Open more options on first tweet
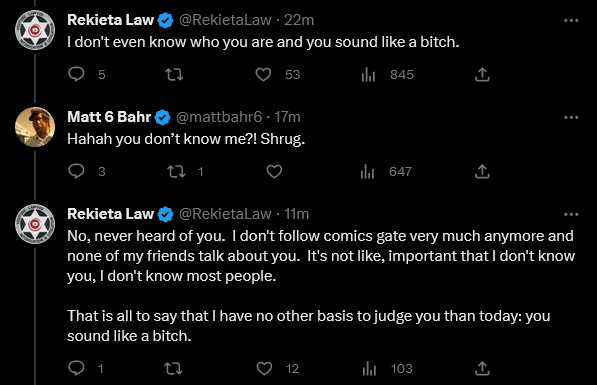 pyautogui.click(x=571, y=20)
